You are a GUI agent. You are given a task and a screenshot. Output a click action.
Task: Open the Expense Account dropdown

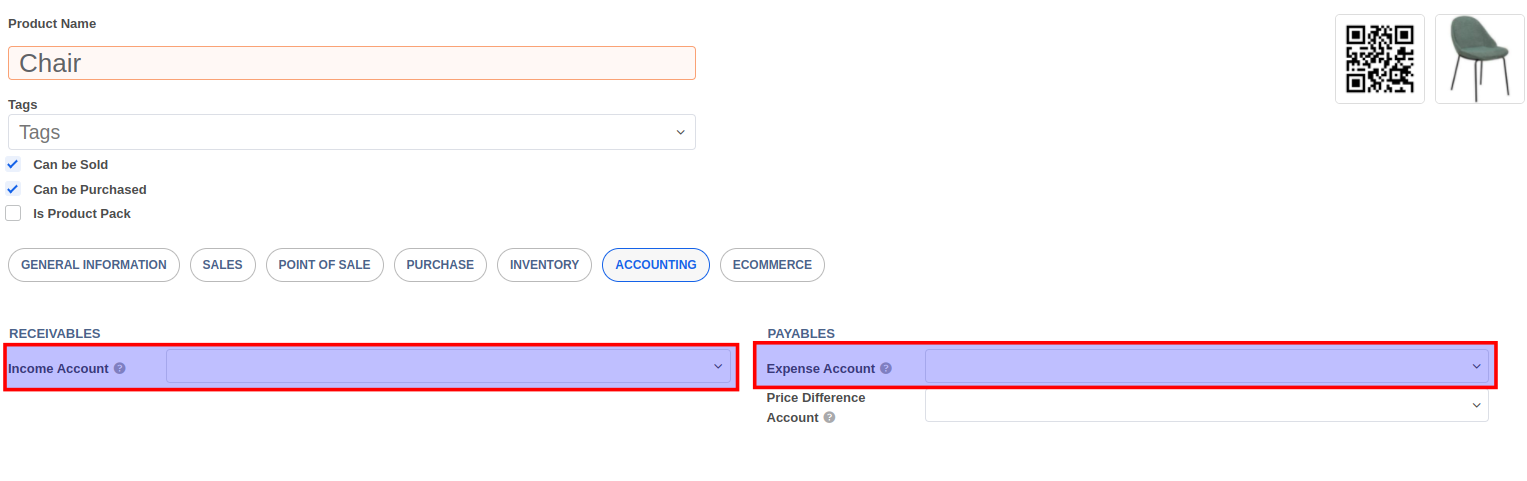(1207, 366)
